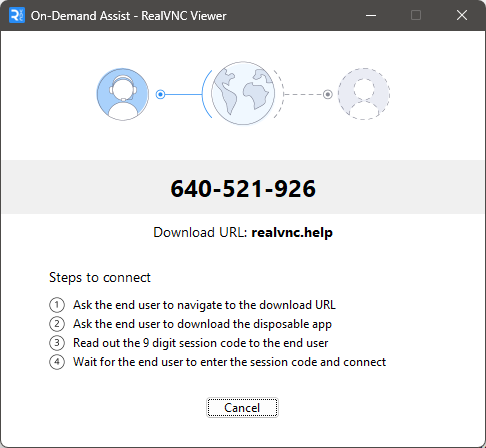Click the realvnc.help download URL
486x448 pixels.
292,232
